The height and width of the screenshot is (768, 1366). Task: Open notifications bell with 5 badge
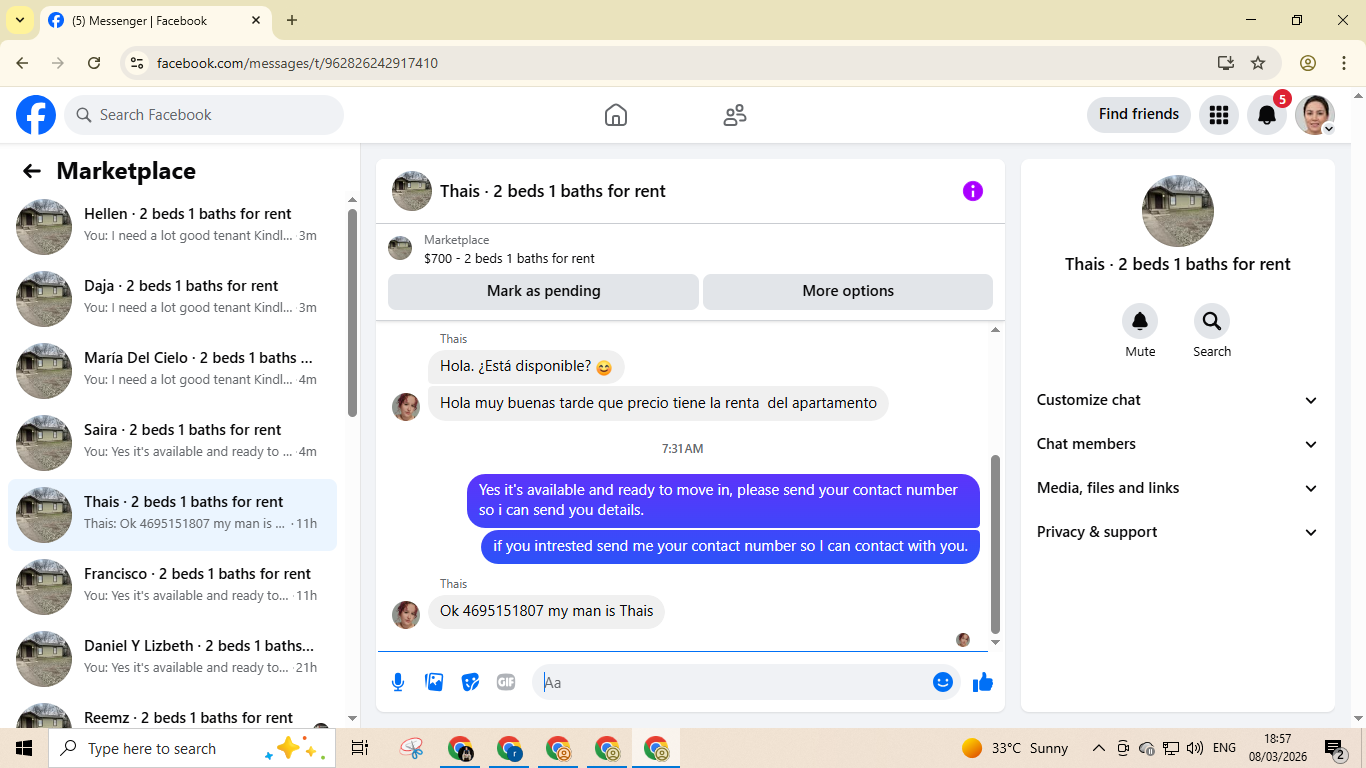1267,115
